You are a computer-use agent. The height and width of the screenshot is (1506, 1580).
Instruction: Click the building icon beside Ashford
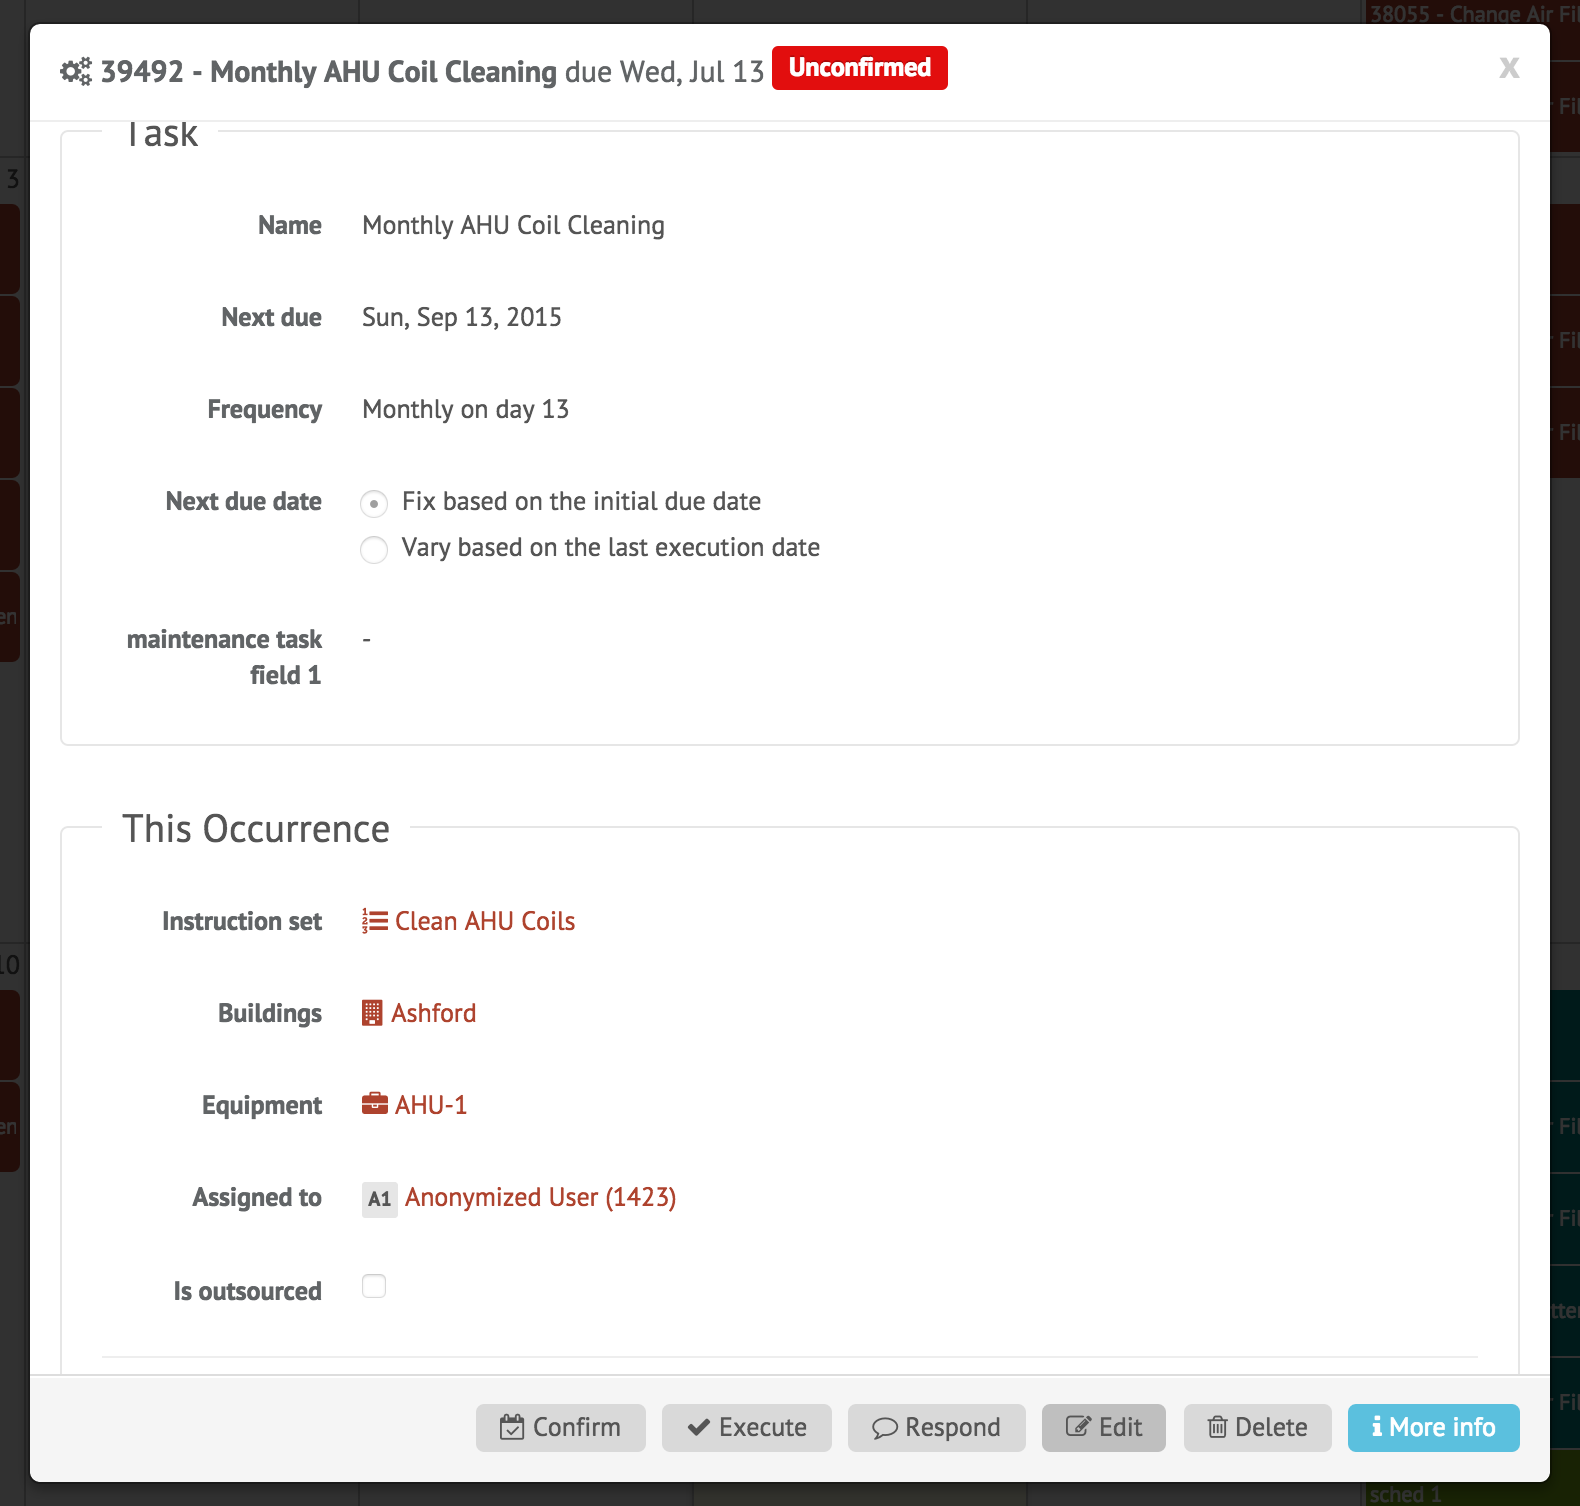tap(372, 1013)
